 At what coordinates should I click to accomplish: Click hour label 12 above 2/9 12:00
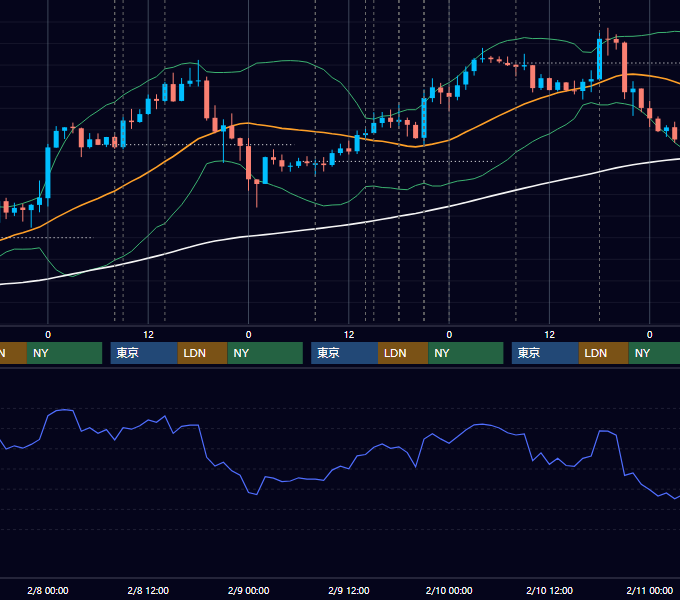coord(349,335)
